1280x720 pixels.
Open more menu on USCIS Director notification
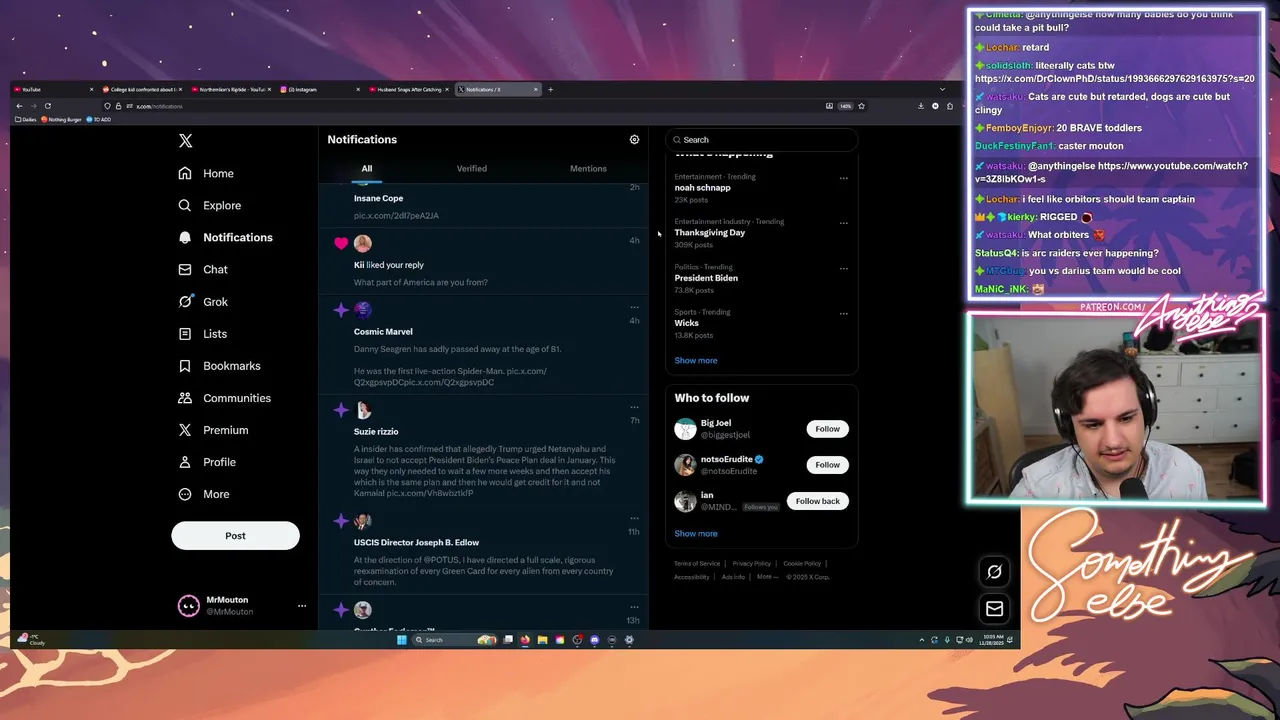point(634,518)
